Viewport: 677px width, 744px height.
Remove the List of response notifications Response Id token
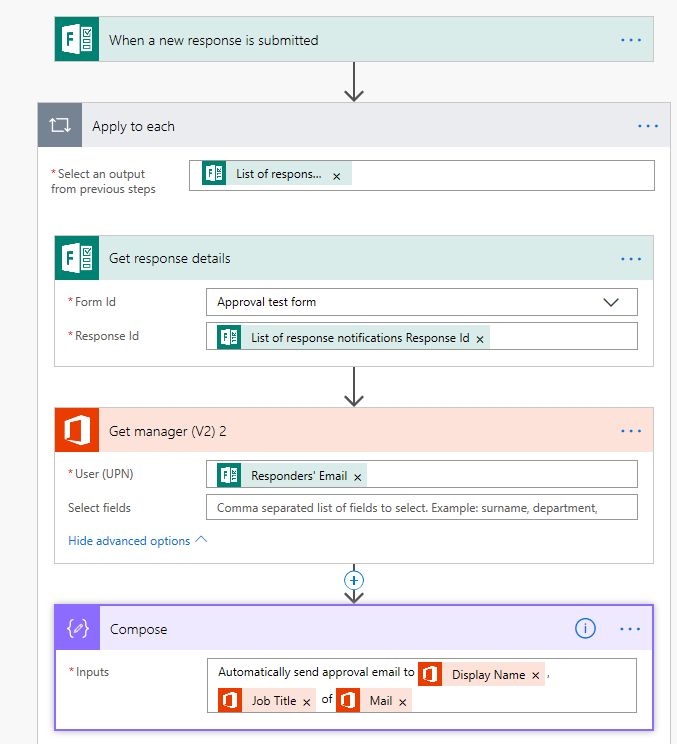pyautogui.click(x=480, y=339)
